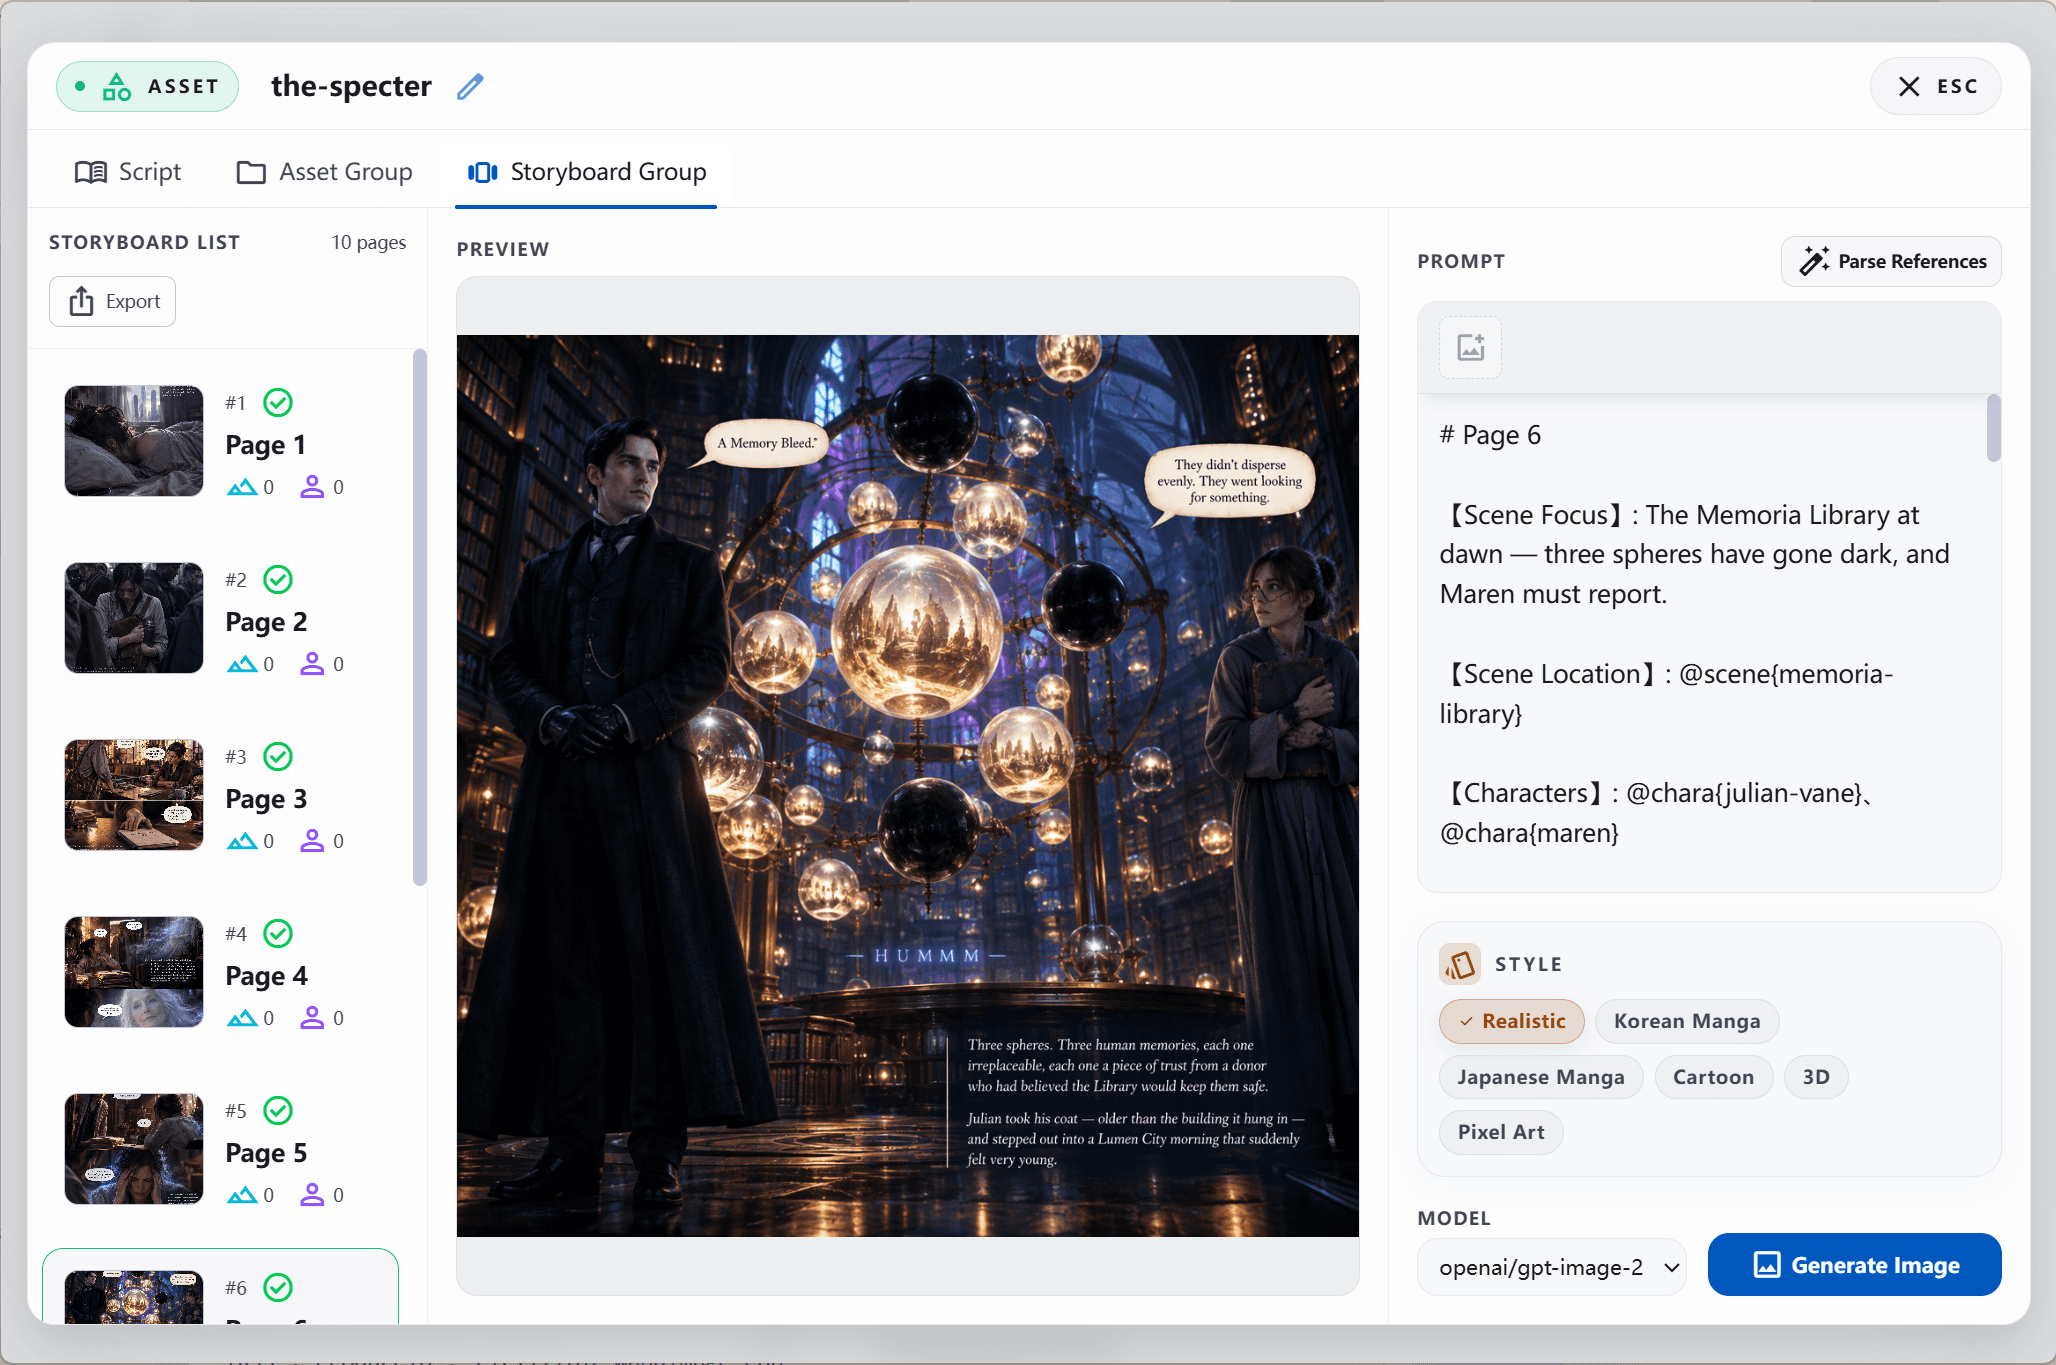
Task: Open the Script tab
Action: click(x=128, y=172)
